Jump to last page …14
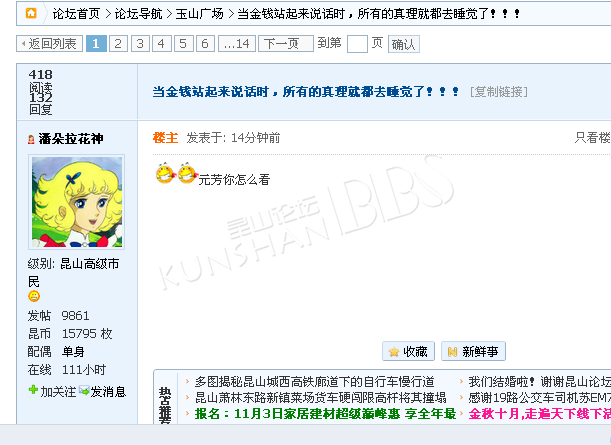 pyautogui.click(x=237, y=44)
